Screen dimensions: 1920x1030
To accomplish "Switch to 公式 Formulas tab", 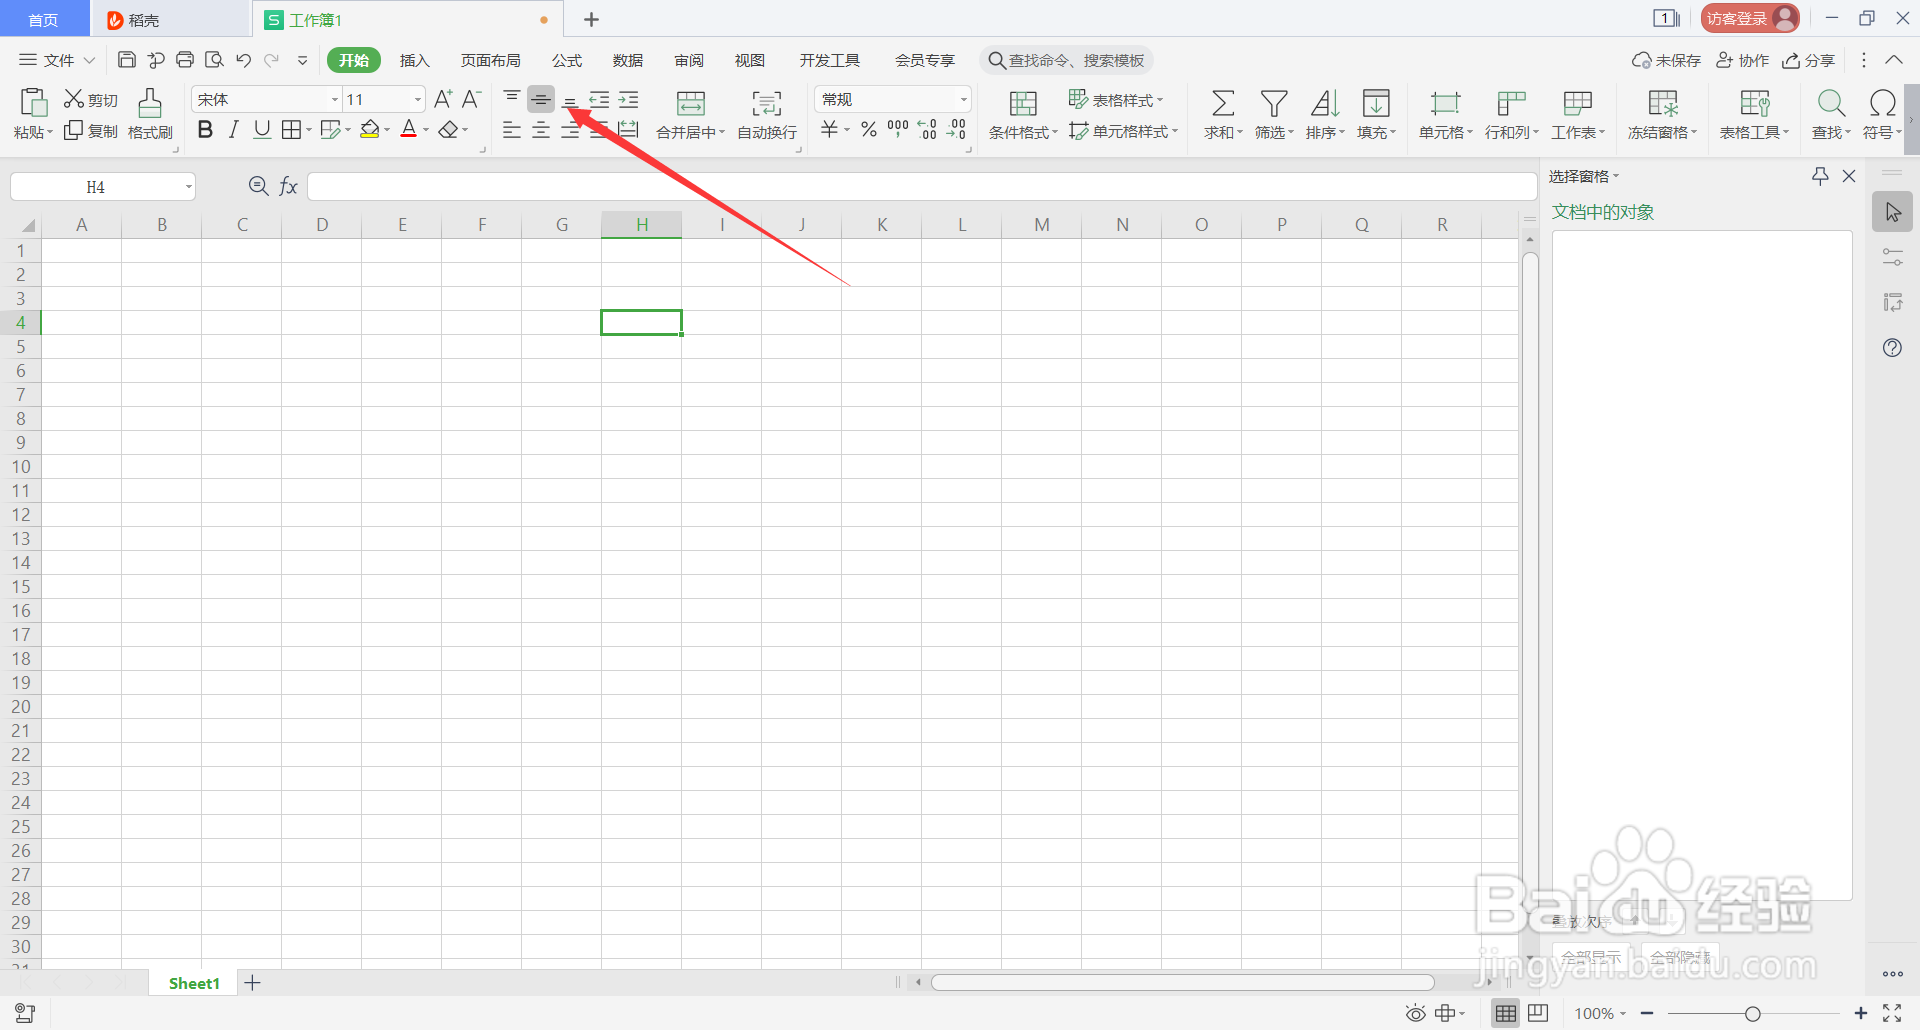I will click(x=567, y=60).
